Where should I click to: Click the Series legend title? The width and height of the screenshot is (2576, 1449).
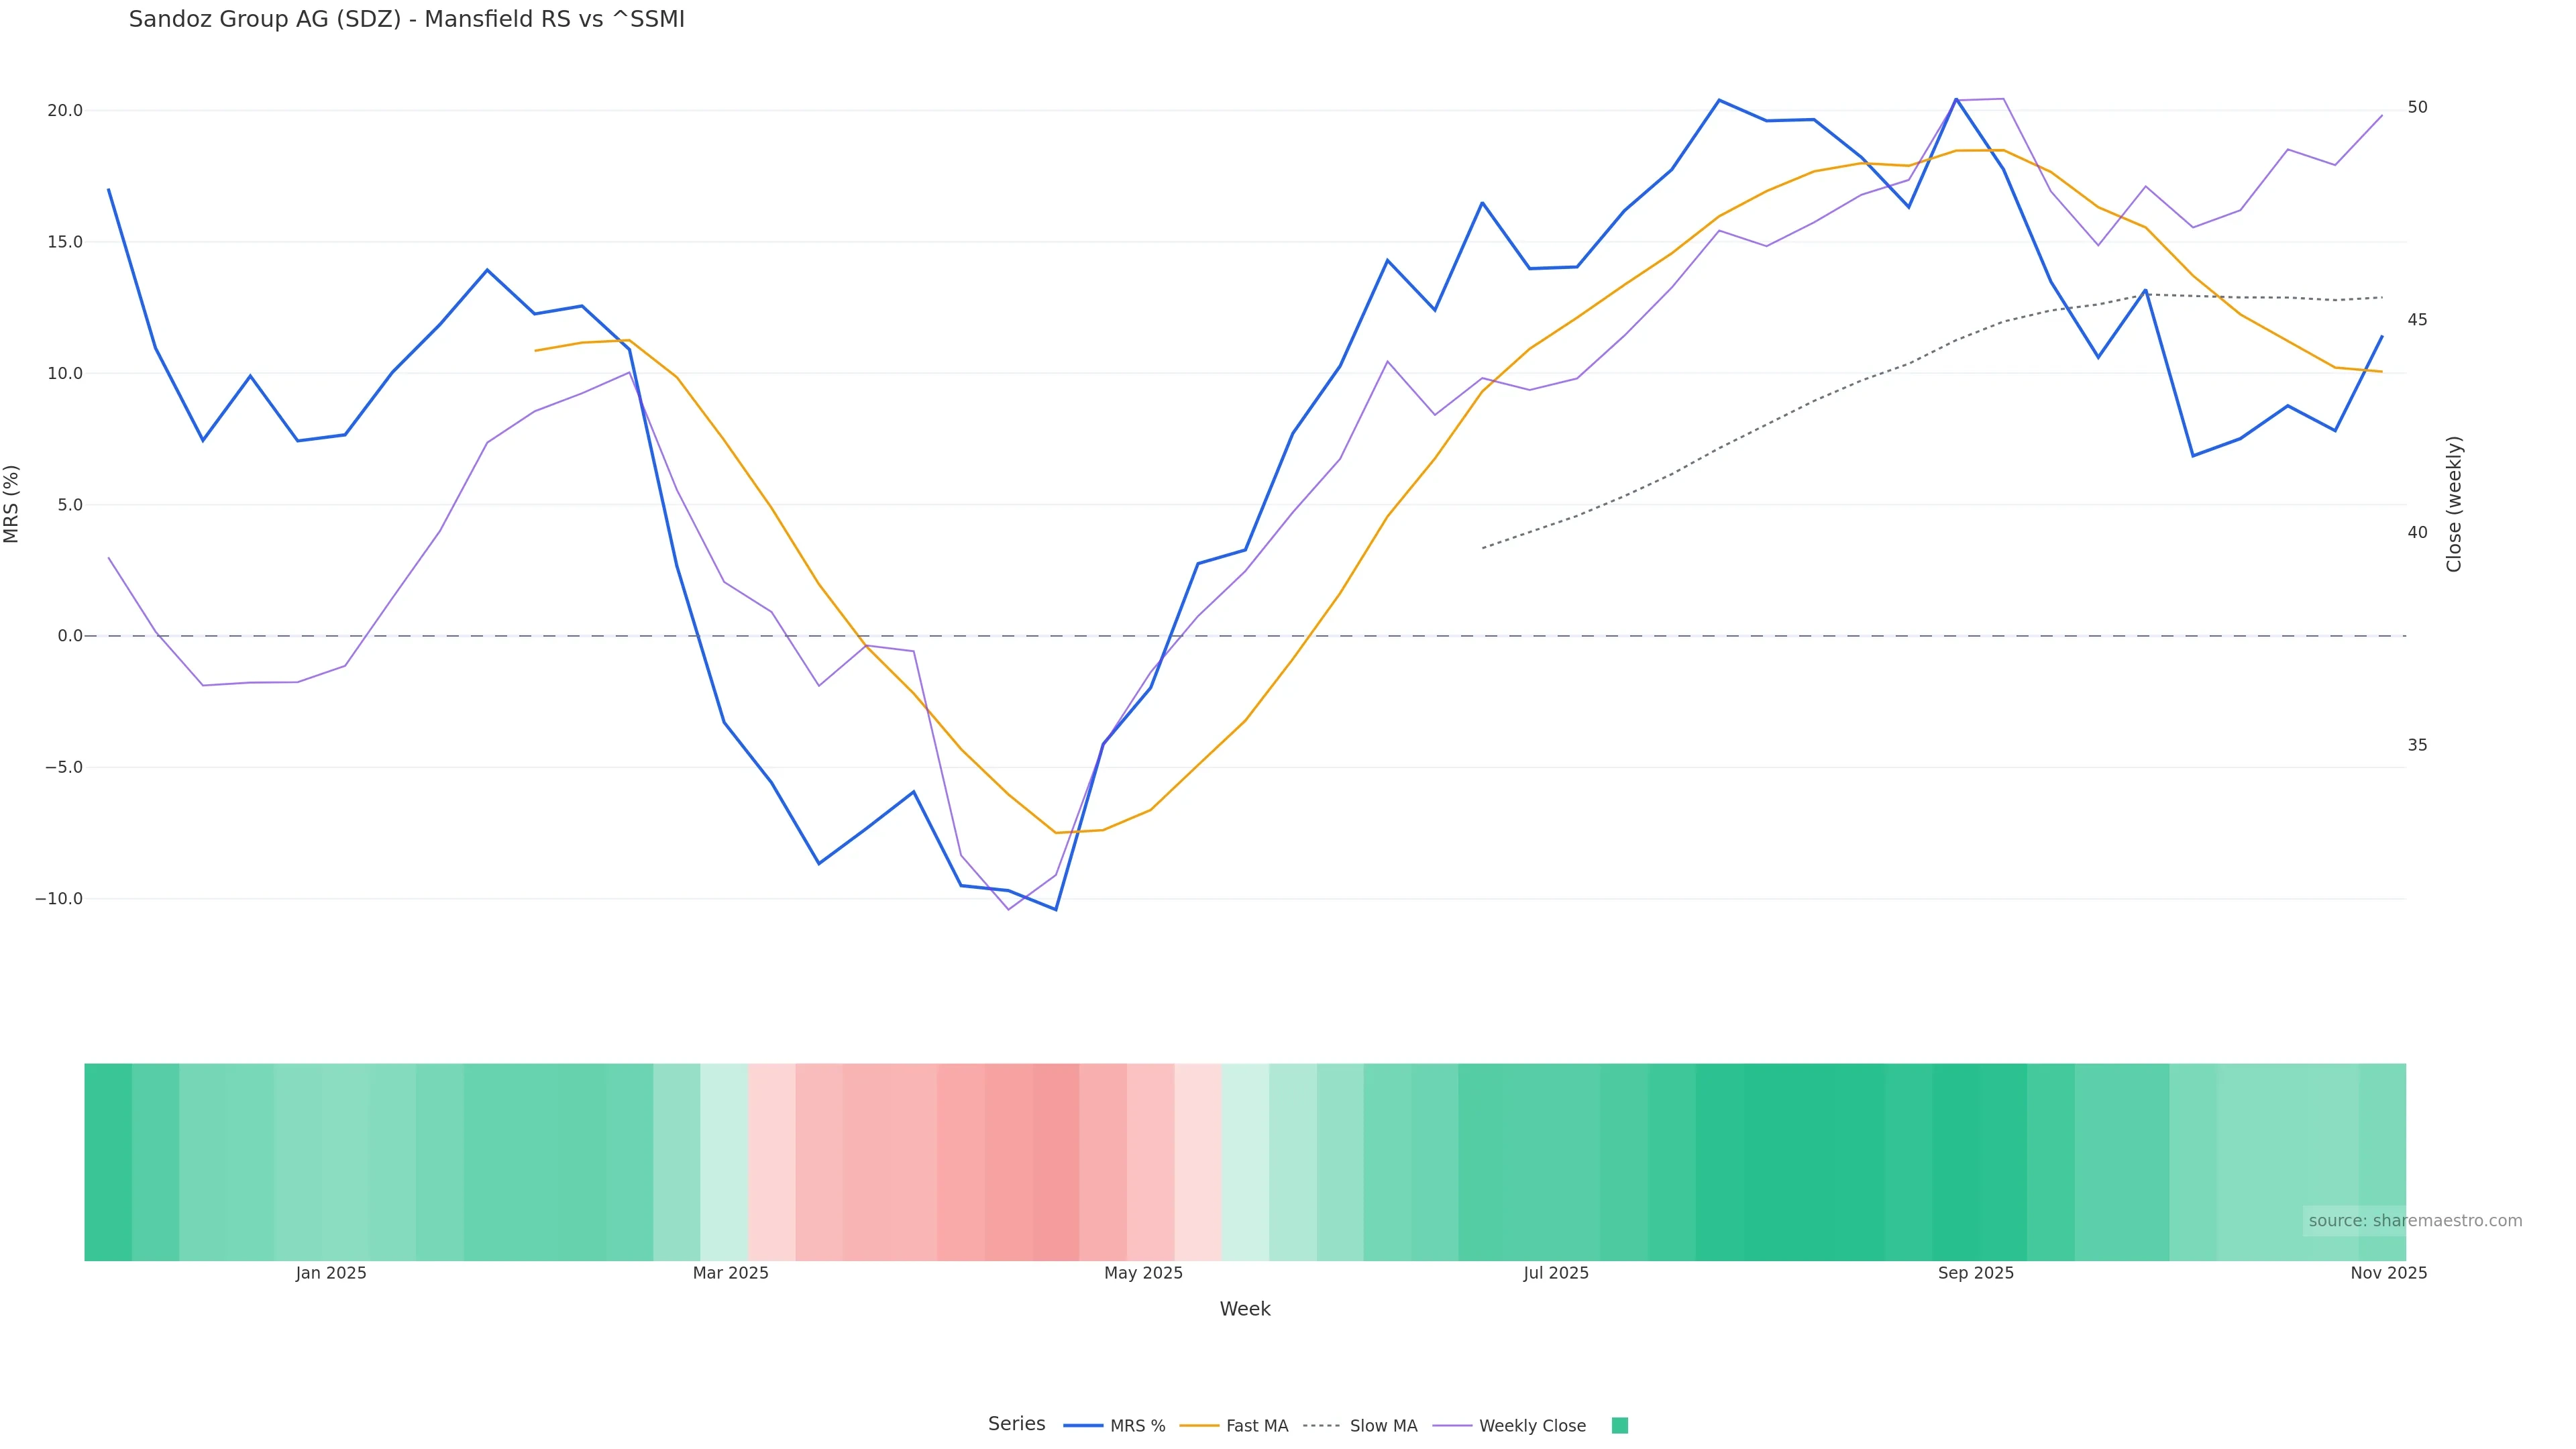tap(1016, 1424)
